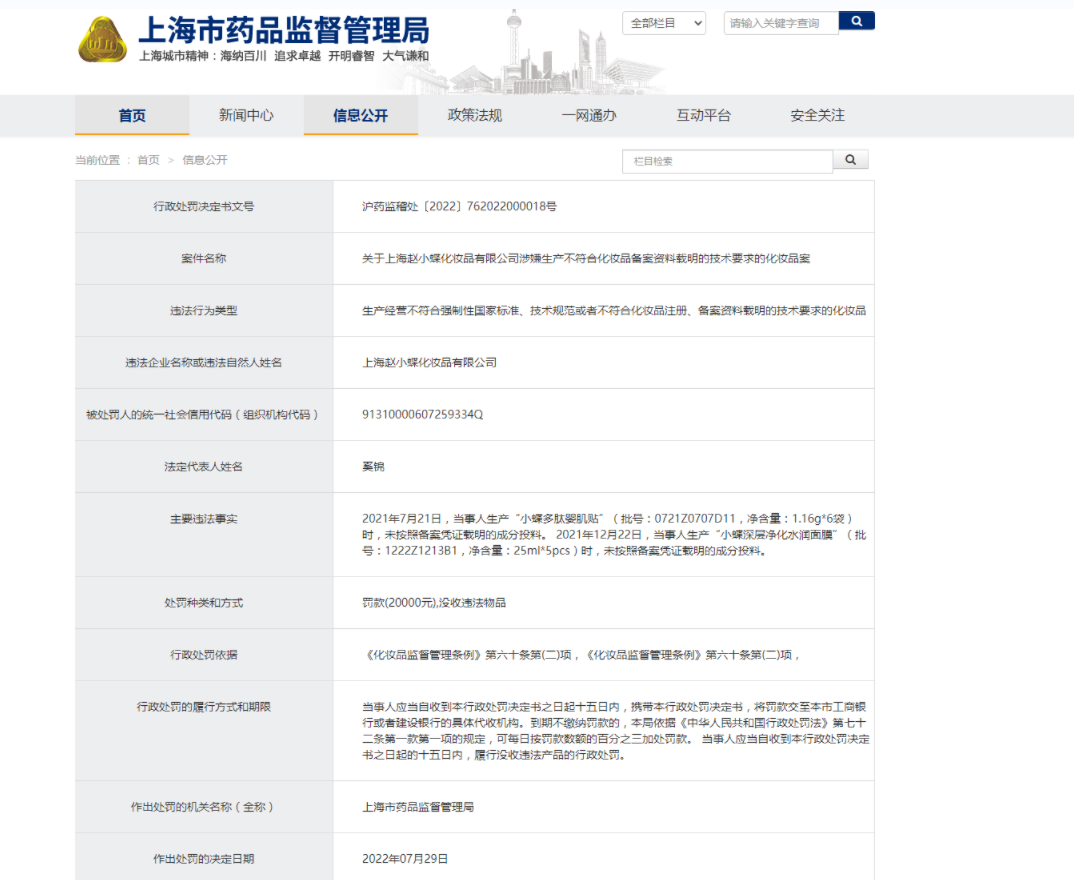The height and width of the screenshot is (880, 1074).
Task: Click the 处罚种类和方式 row label
Action: click(203, 603)
